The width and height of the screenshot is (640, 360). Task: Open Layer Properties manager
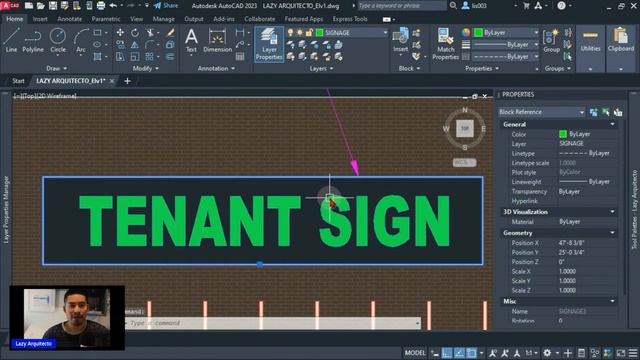coord(269,44)
